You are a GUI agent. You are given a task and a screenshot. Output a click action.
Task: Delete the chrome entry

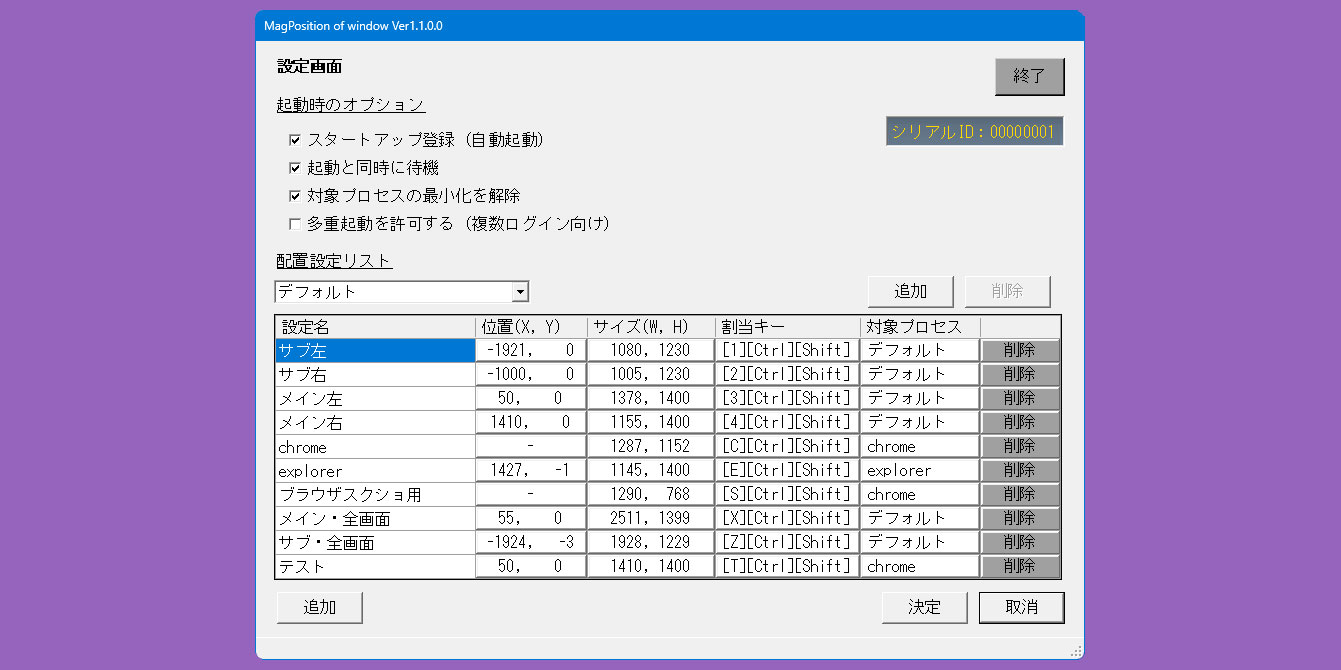pos(1019,446)
